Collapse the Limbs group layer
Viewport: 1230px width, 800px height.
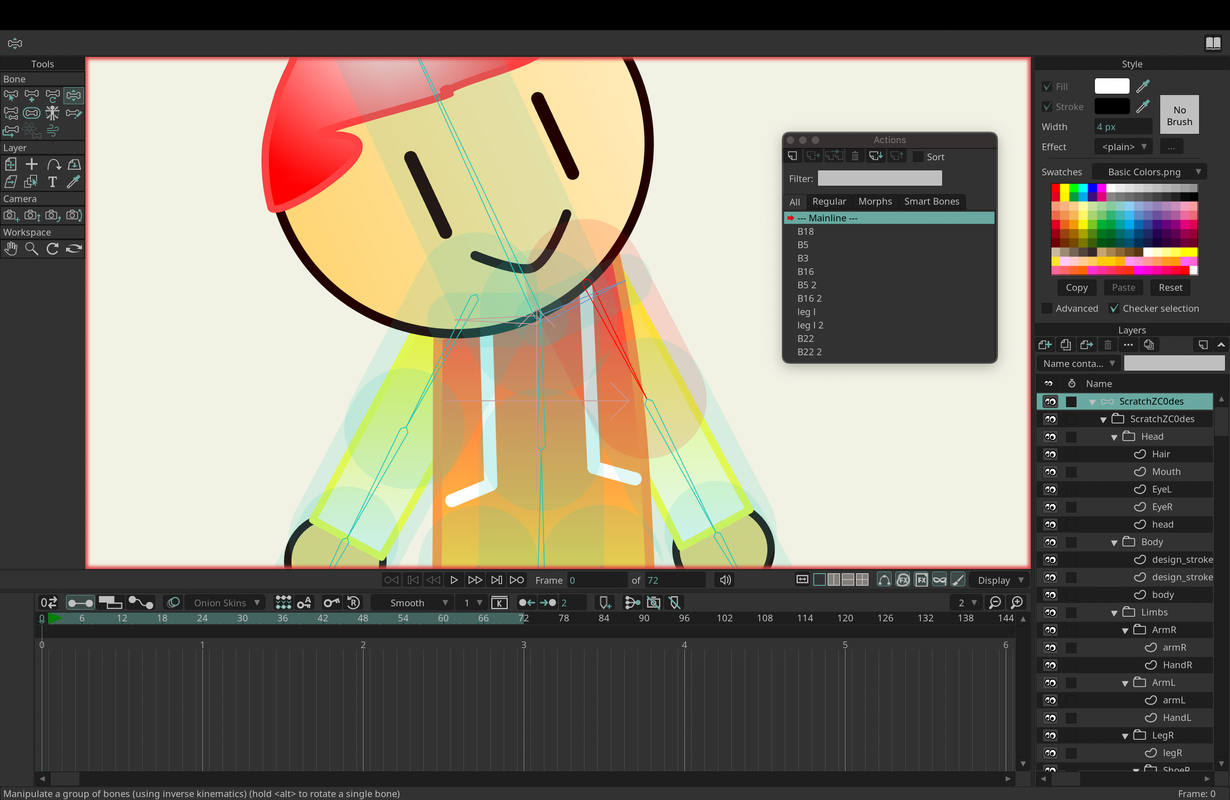[1115, 612]
